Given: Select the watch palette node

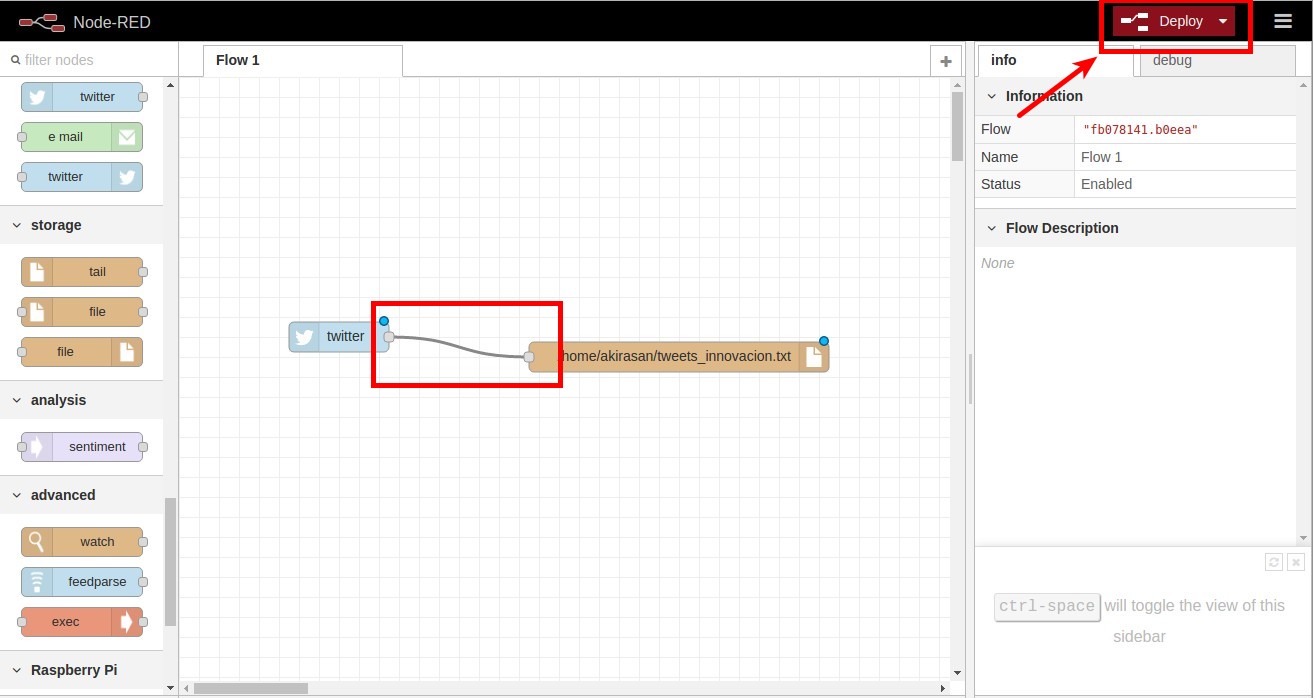Looking at the screenshot, I should pyautogui.click(x=82, y=542).
